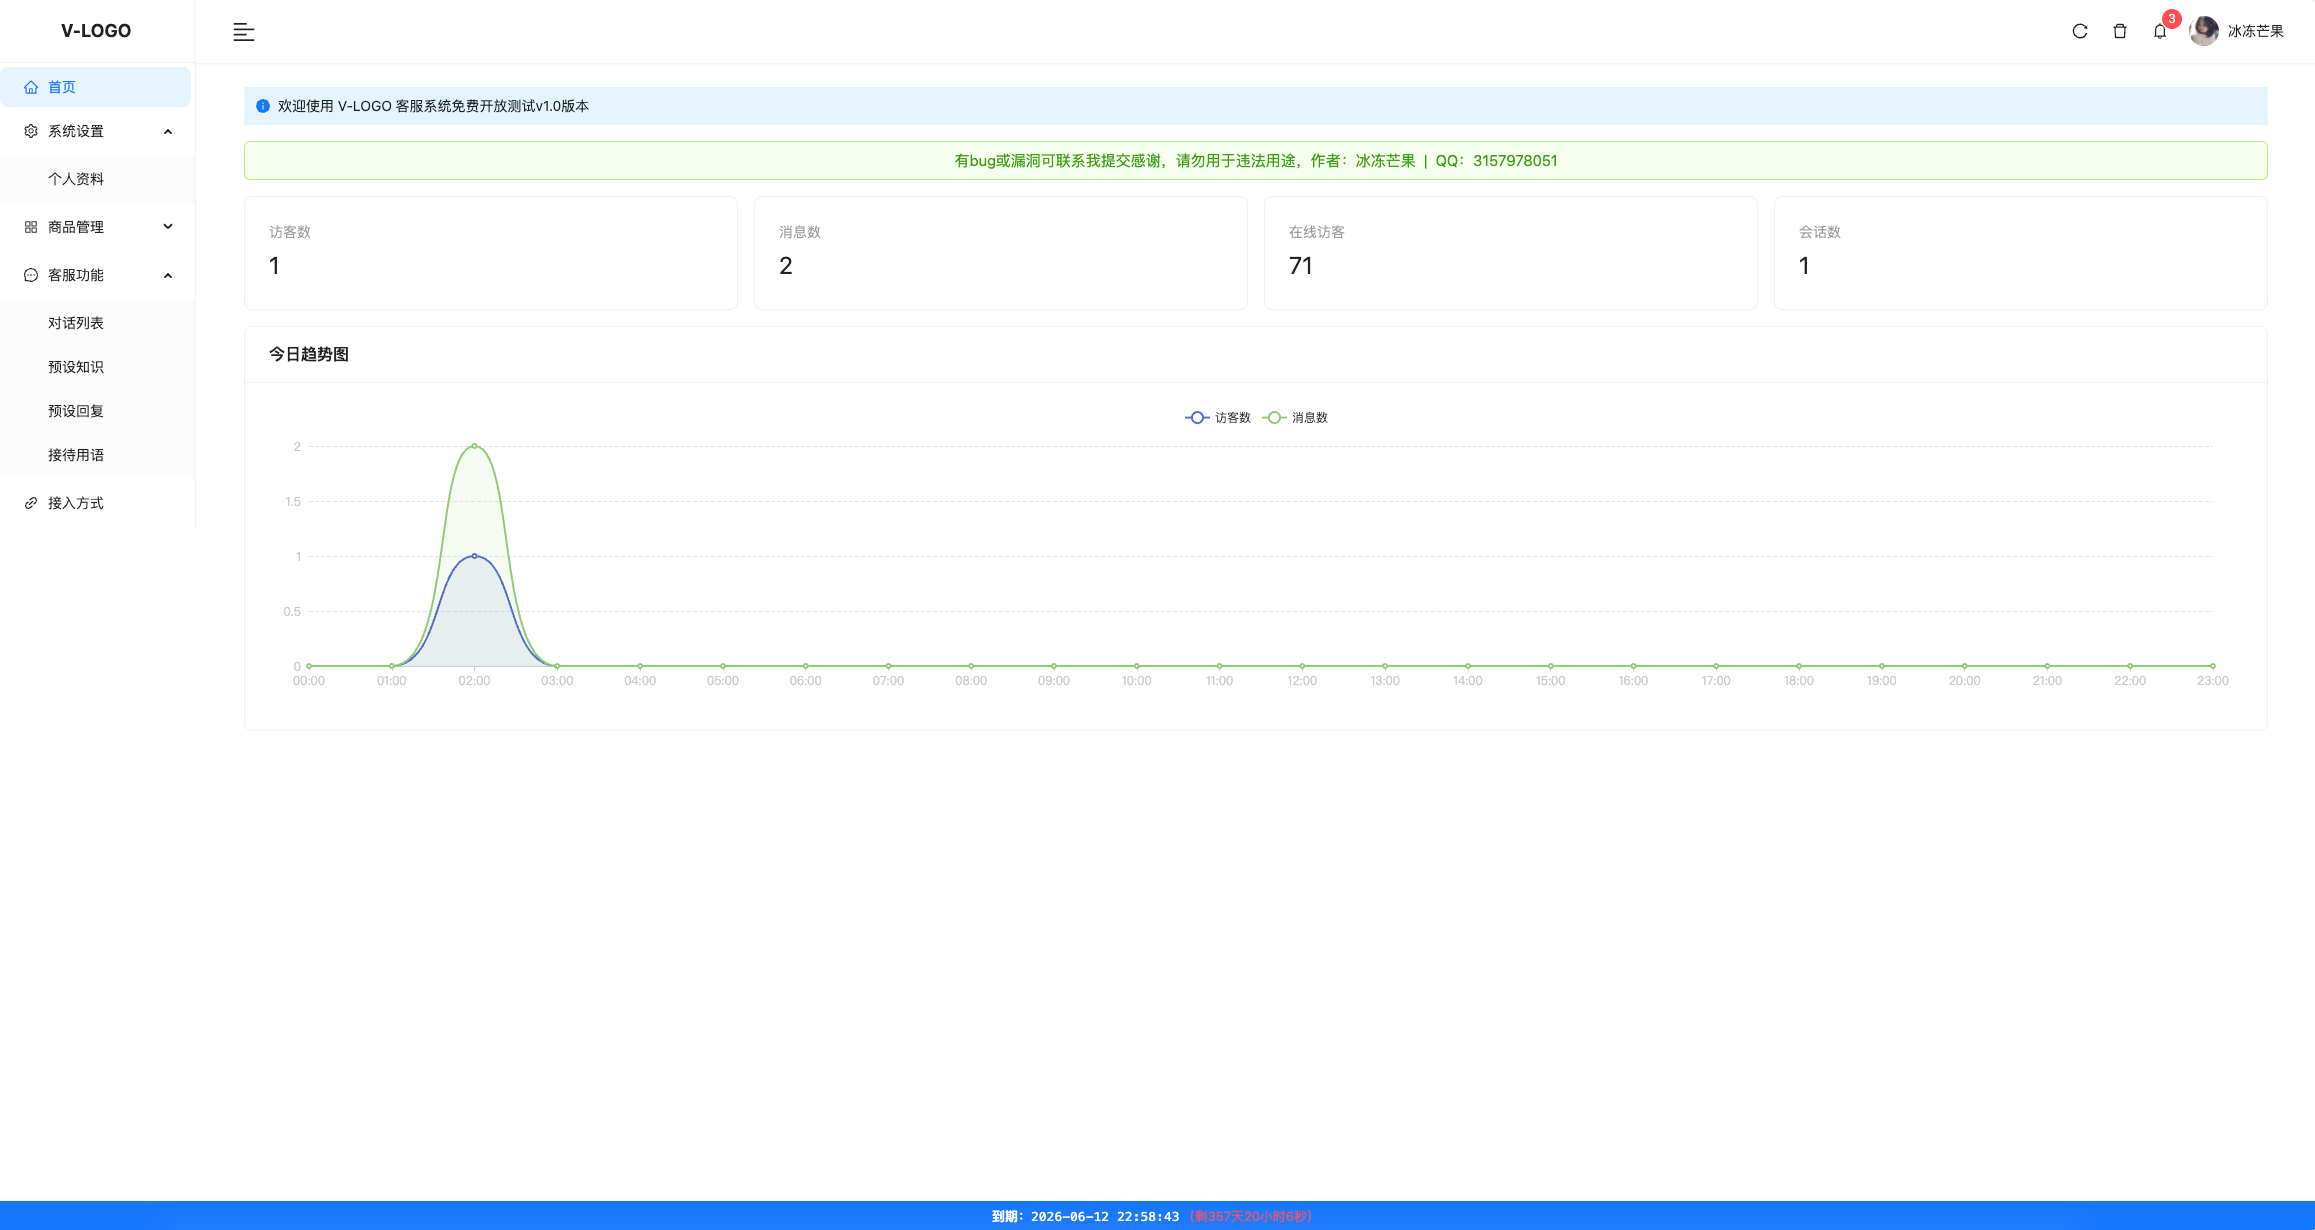Click the 在线访客 statistic card
2315x1230 pixels.
pyautogui.click(x=1510, y=253)
